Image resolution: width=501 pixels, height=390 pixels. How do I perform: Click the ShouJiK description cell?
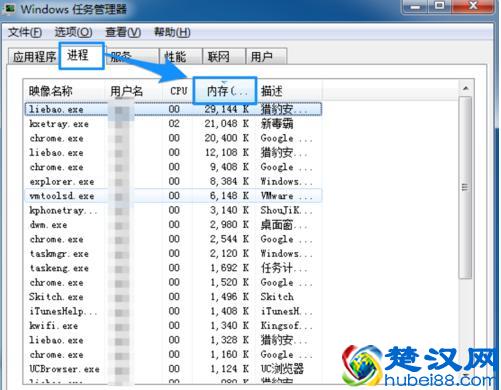287,210
